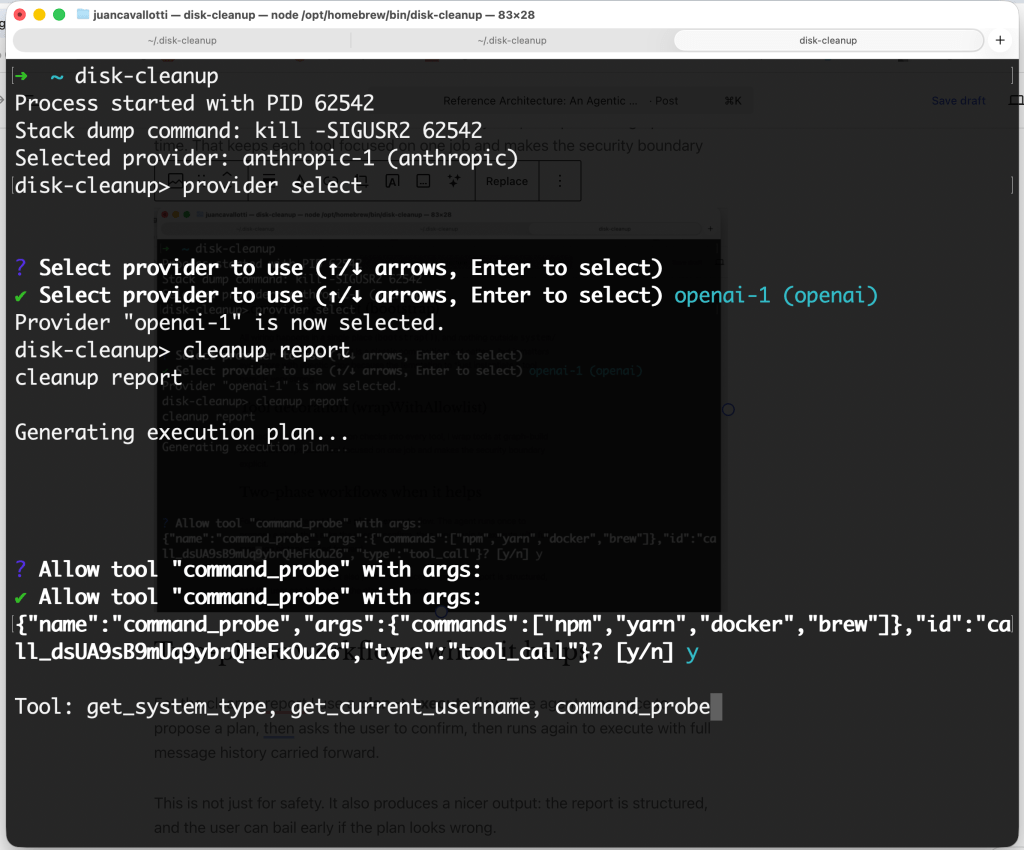Select the active disk-cleanup tab
This screenshot has width=1024, height=850.
pyautogui.click(x=828, y=40)
